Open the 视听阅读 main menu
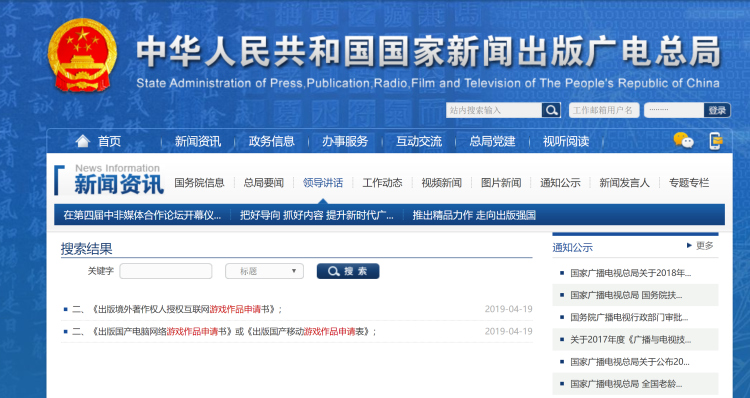This screenshot has width=750, height=398. click(x=566, y=141)
